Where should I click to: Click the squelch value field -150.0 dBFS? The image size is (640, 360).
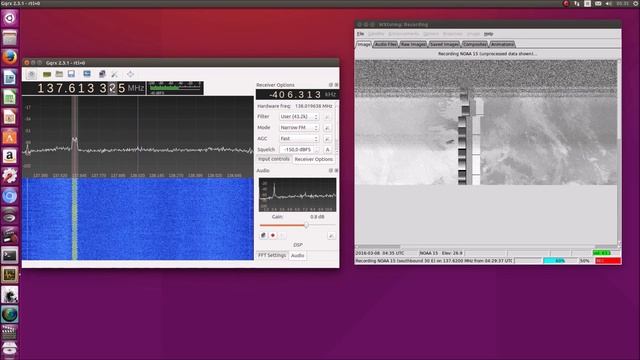[297, 150]
